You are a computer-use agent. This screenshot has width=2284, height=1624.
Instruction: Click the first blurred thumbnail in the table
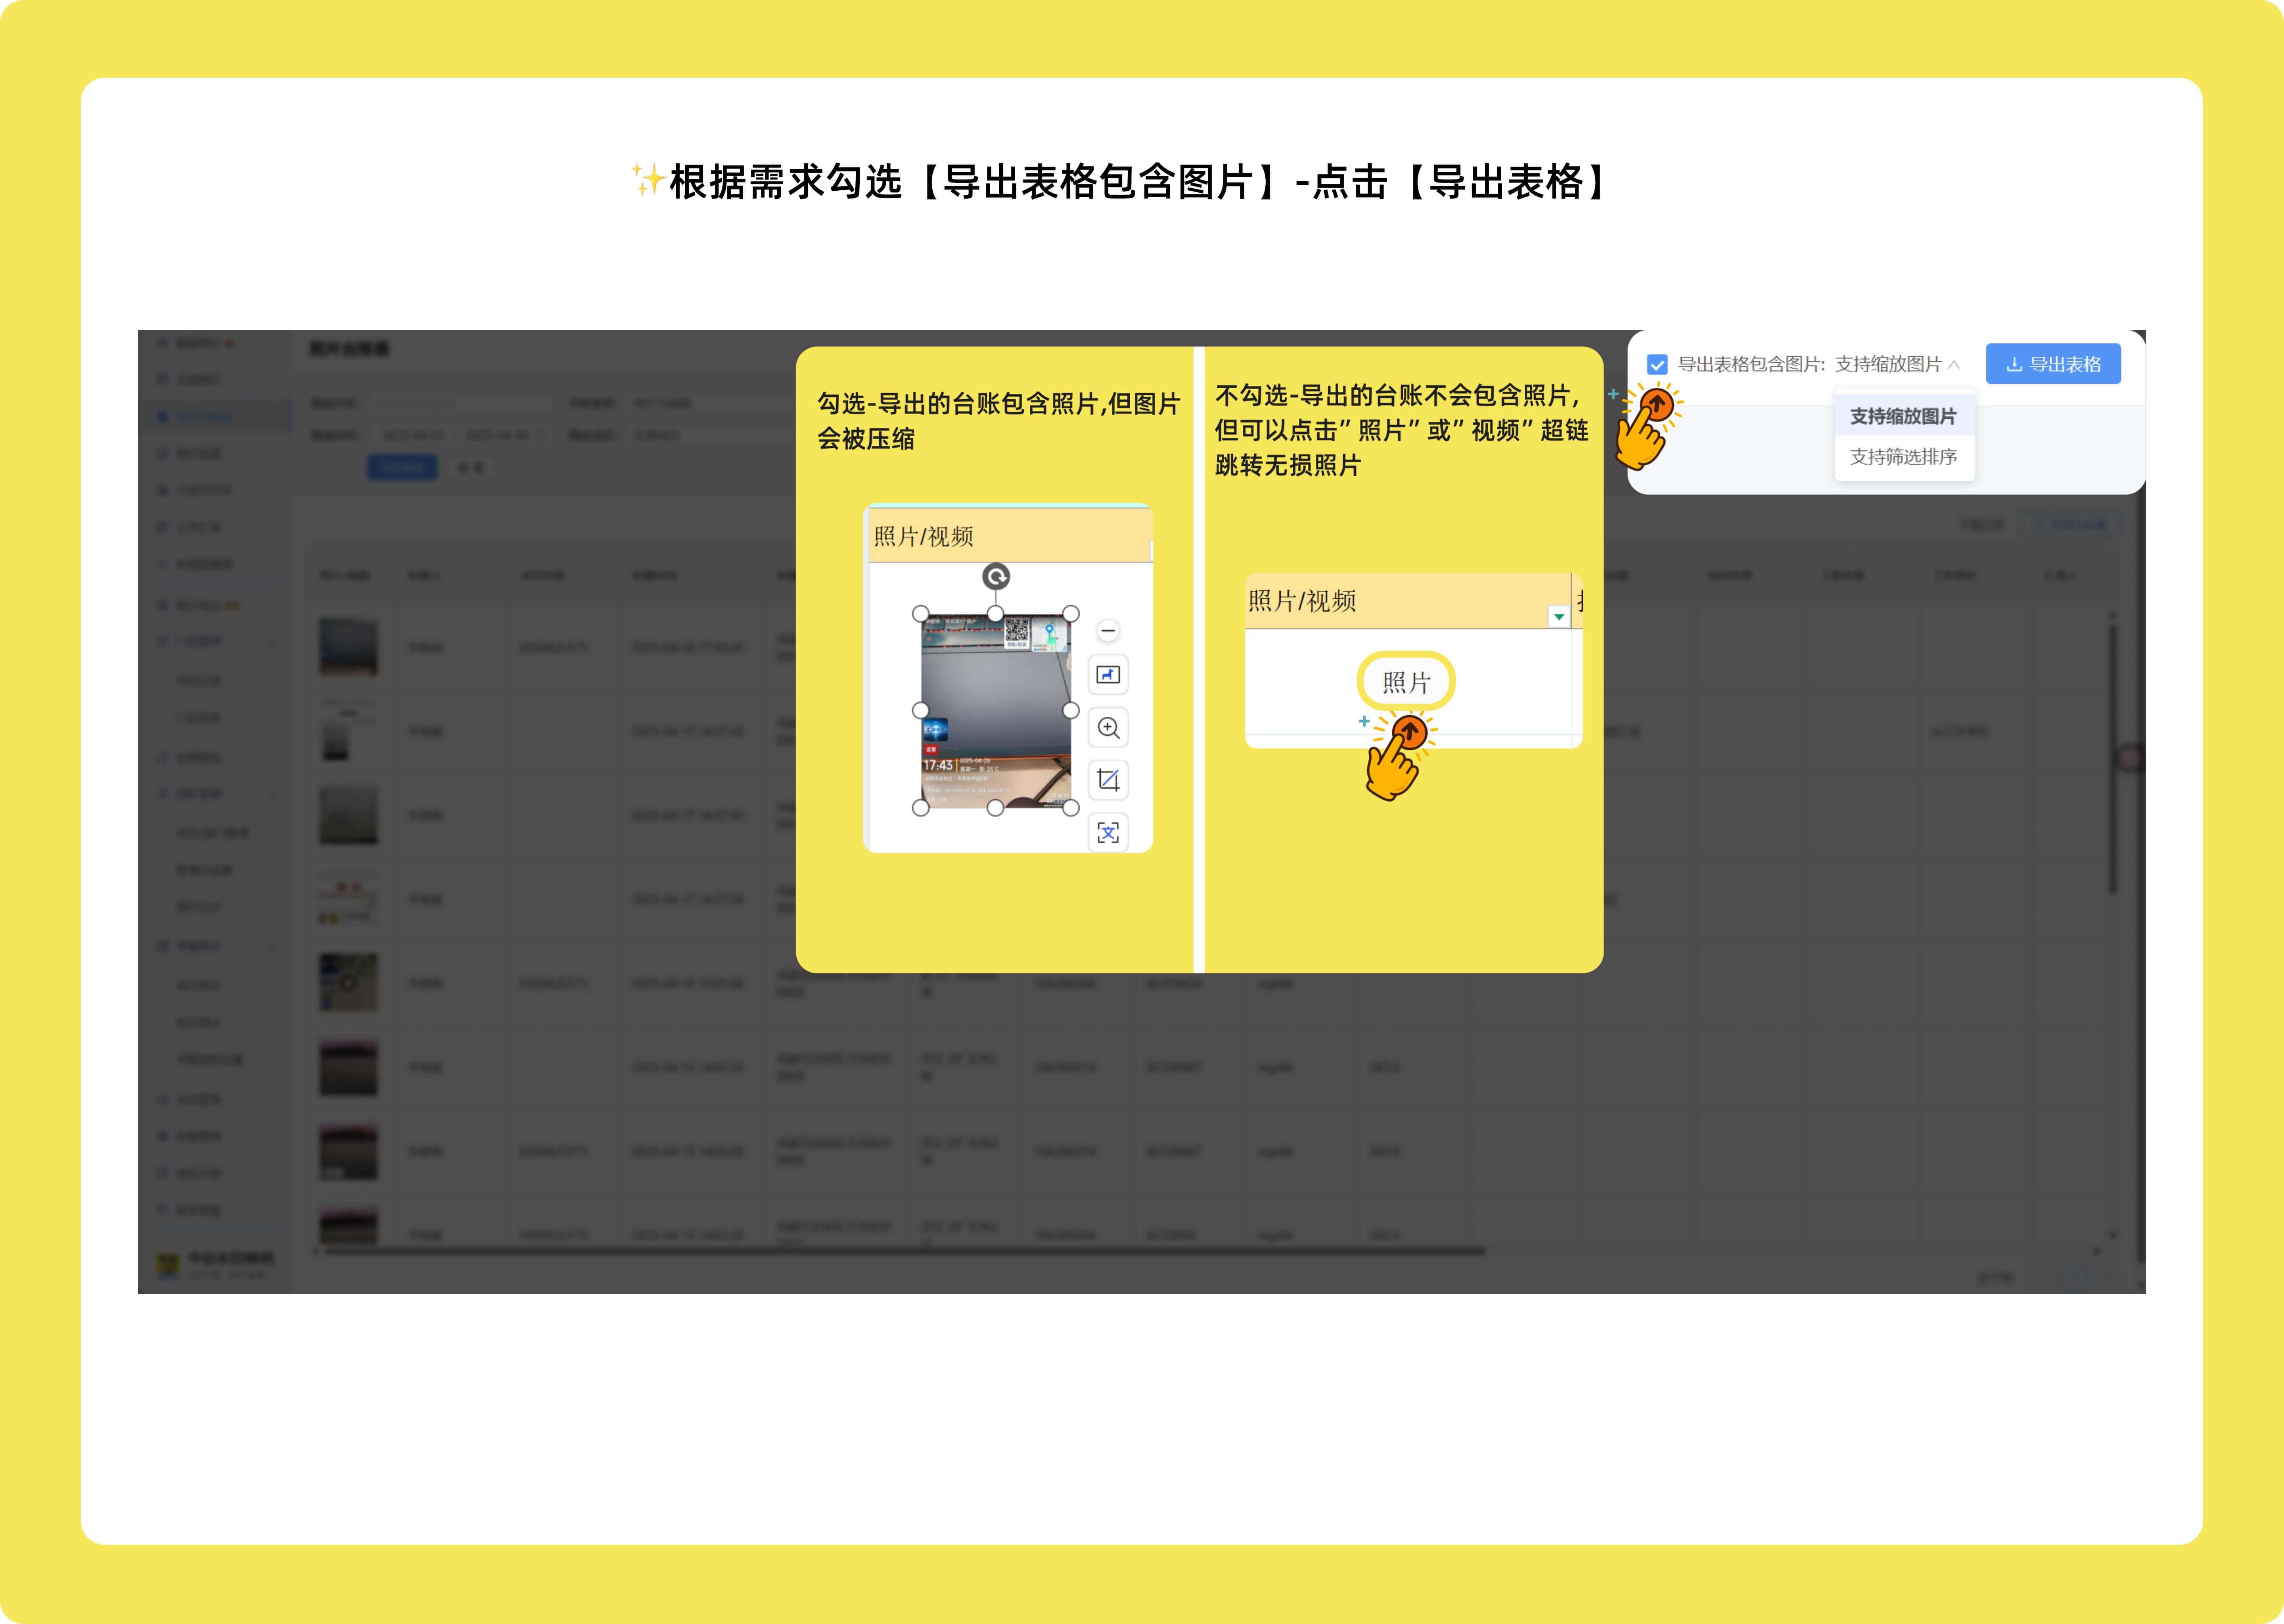[348, 646]
